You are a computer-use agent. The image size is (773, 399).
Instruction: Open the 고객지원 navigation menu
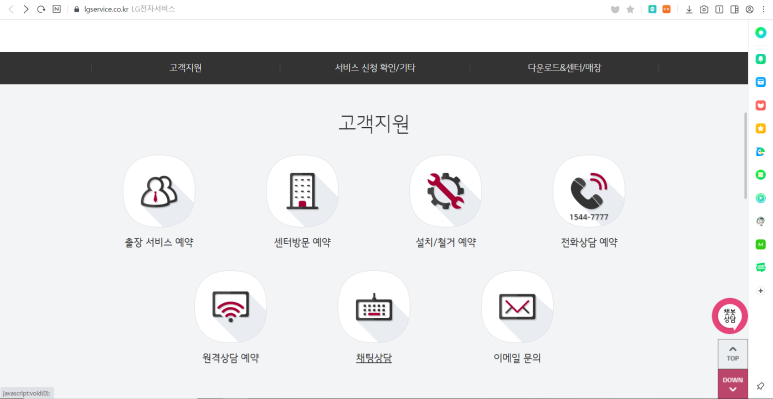click(x=185, y=68)
